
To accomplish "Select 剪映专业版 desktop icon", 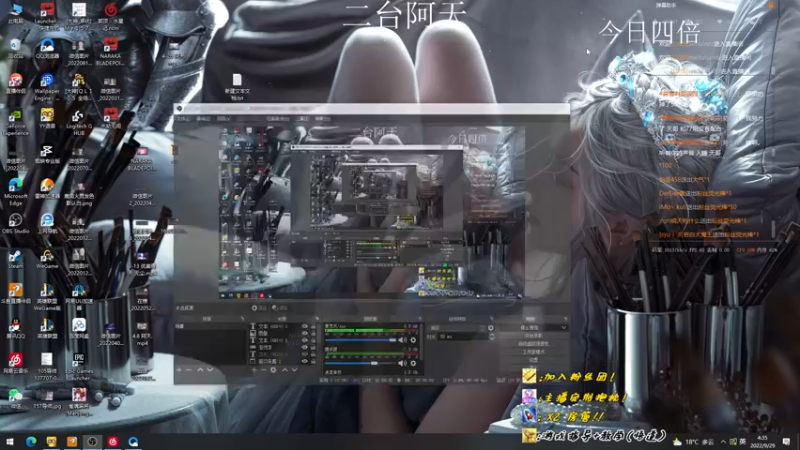I will tap(47, 154).
